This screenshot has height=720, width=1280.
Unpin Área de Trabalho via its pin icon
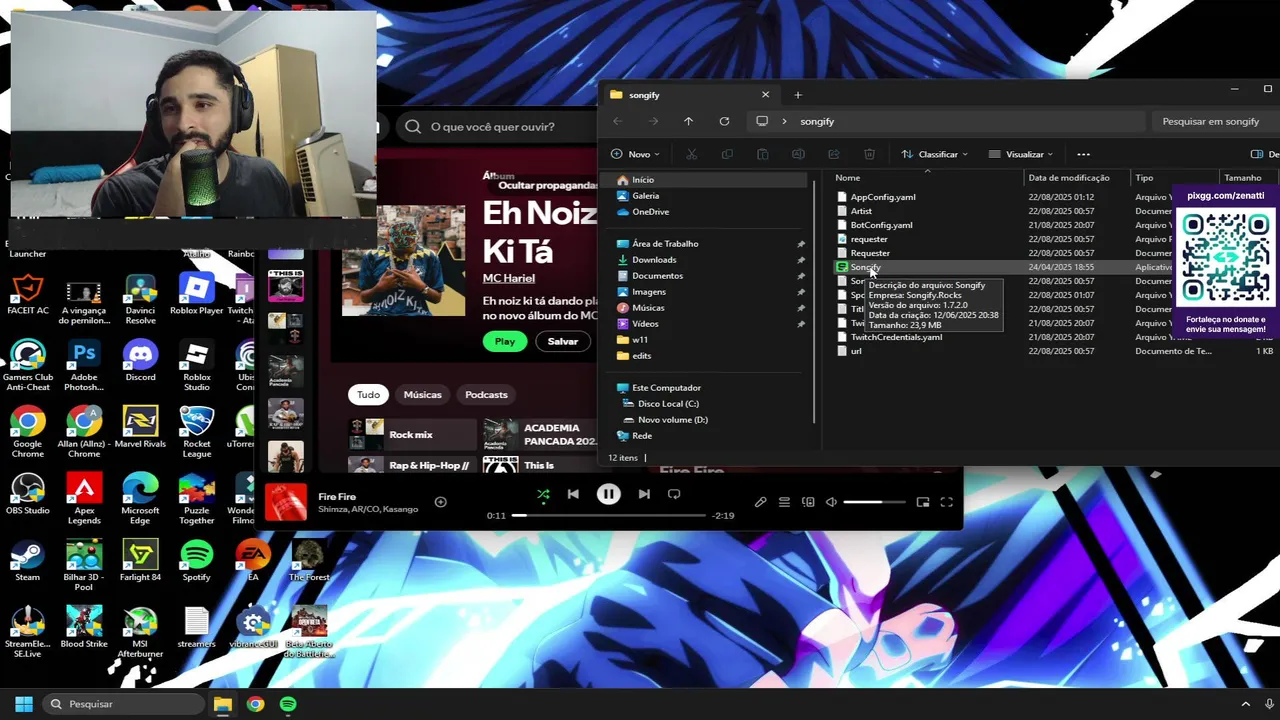pyautogui.click(x=800, y=244)
